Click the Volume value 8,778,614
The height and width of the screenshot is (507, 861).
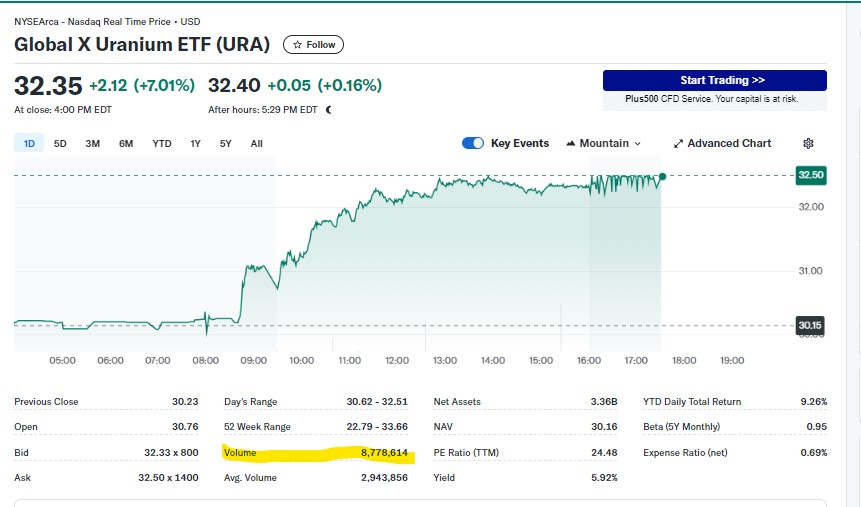click(384, 453)
